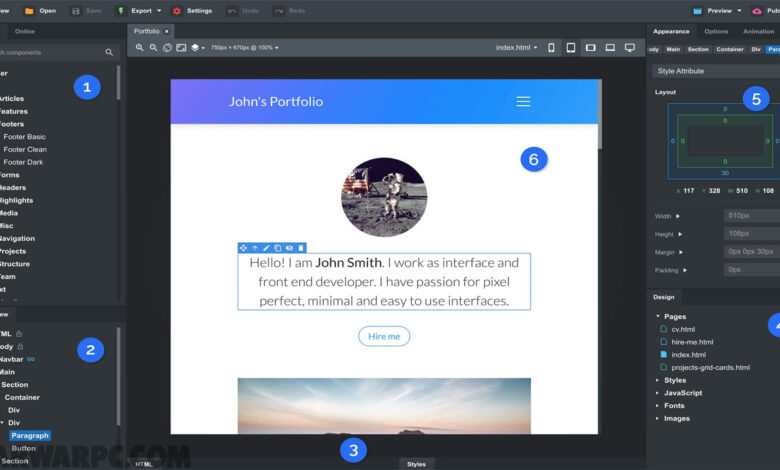Expand the Height property options

680,234
